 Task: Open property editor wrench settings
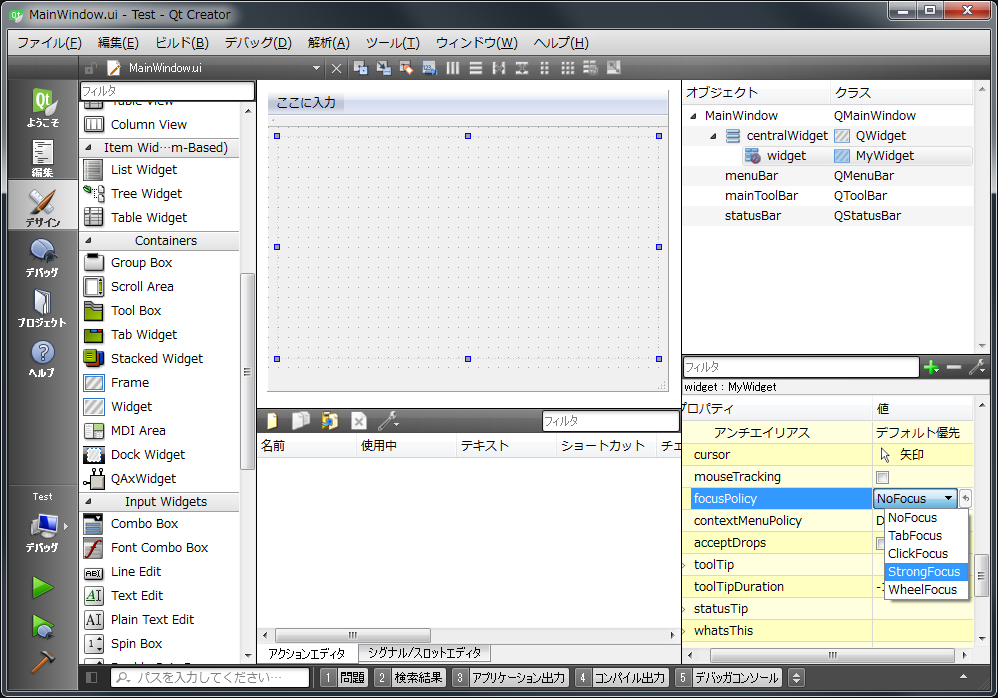tap(977, 367)
